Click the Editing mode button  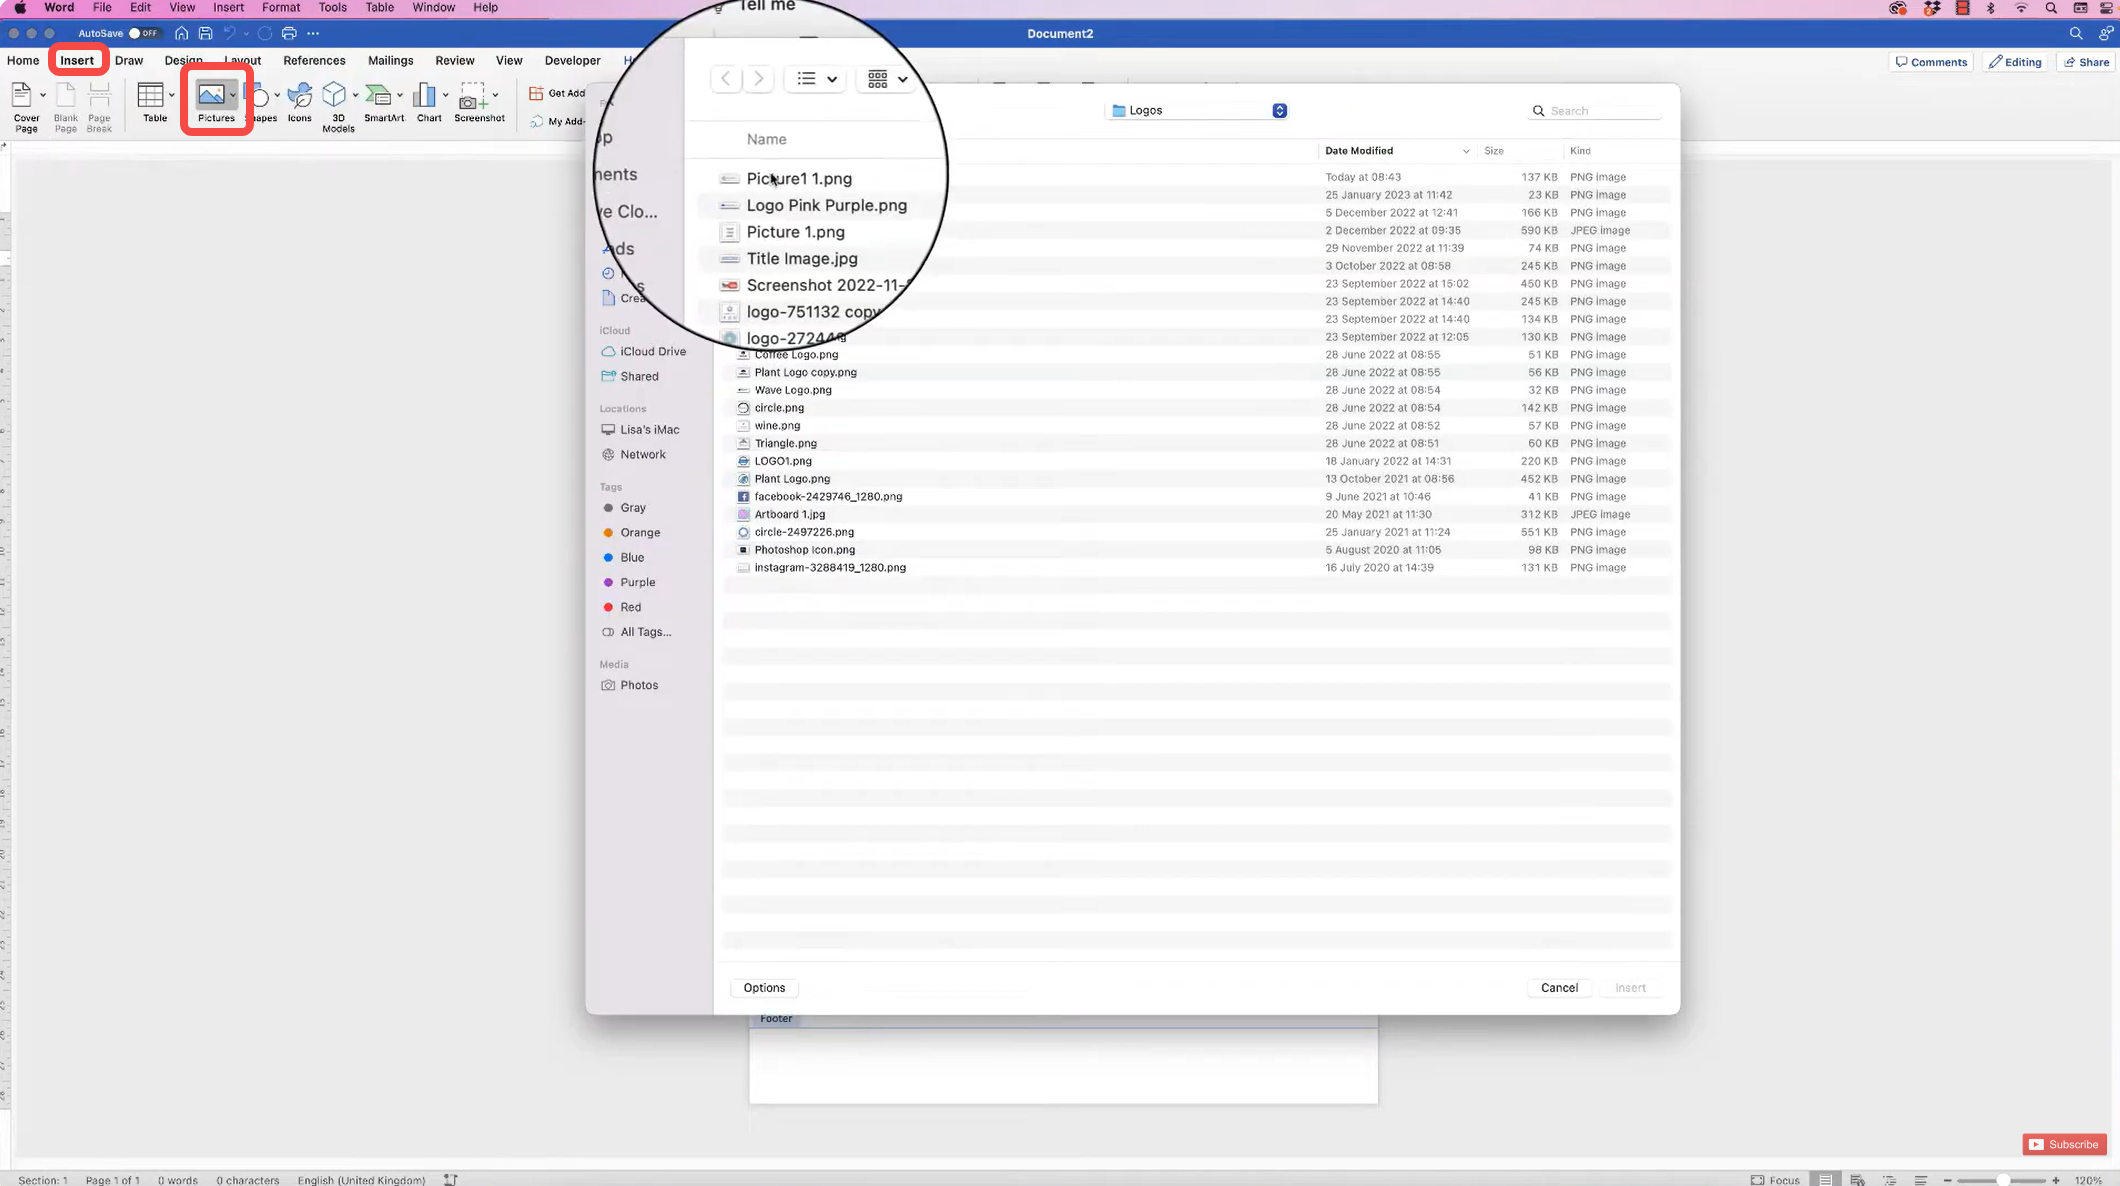(2015, 62)
